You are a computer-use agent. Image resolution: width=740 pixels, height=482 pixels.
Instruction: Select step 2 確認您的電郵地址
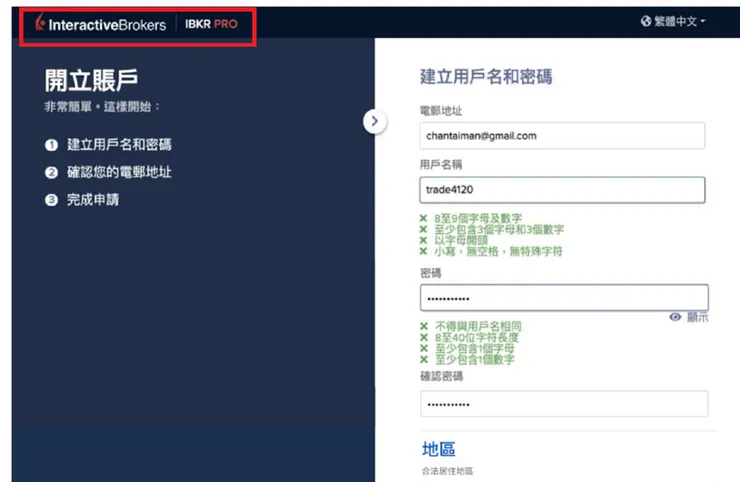pyautogui.click(x=108, y=172)
